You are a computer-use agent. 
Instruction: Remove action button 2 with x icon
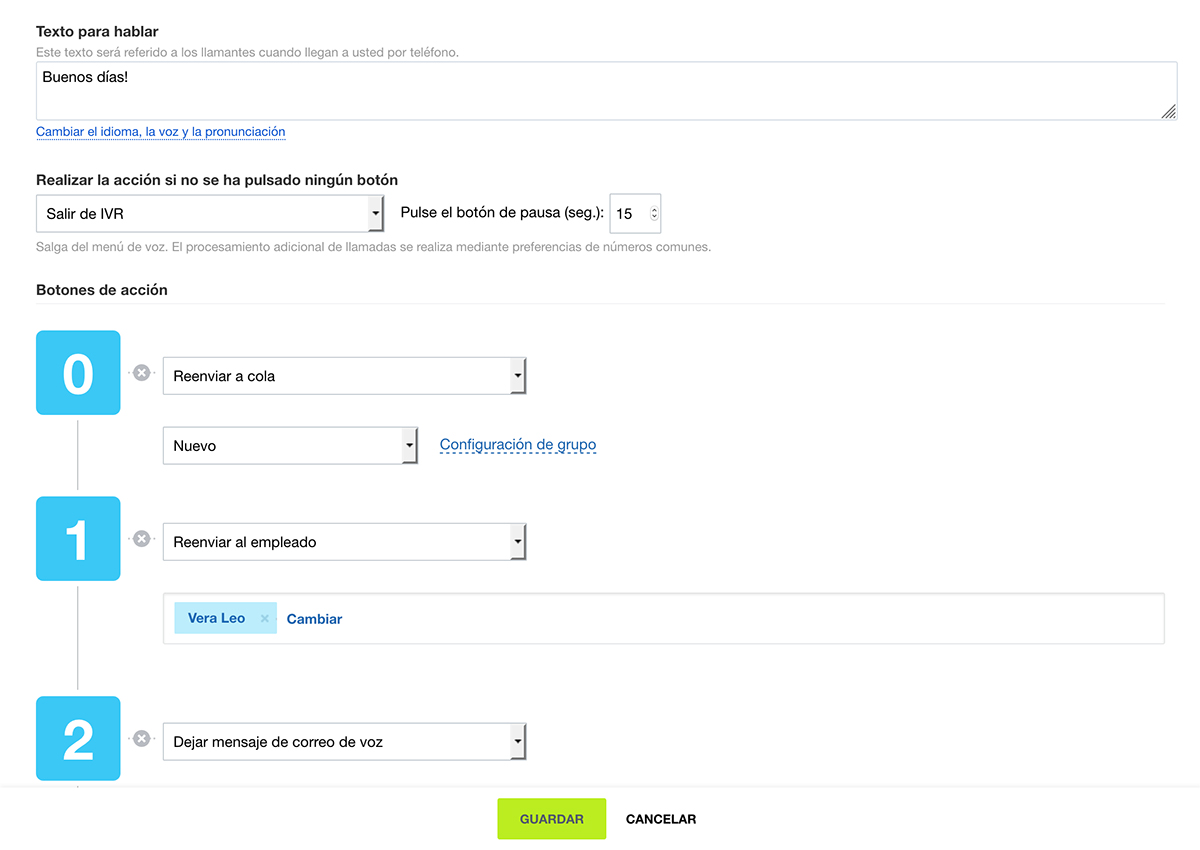point(142,739)
